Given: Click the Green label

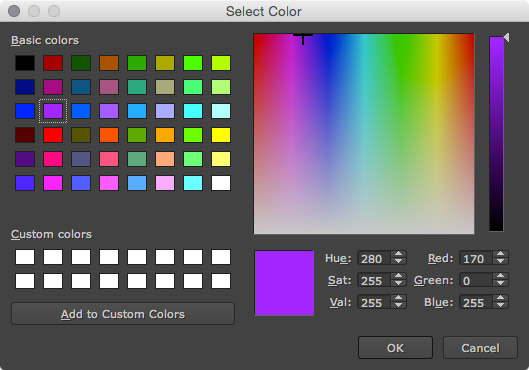Looking at the screenshot, I should (434, 280).
